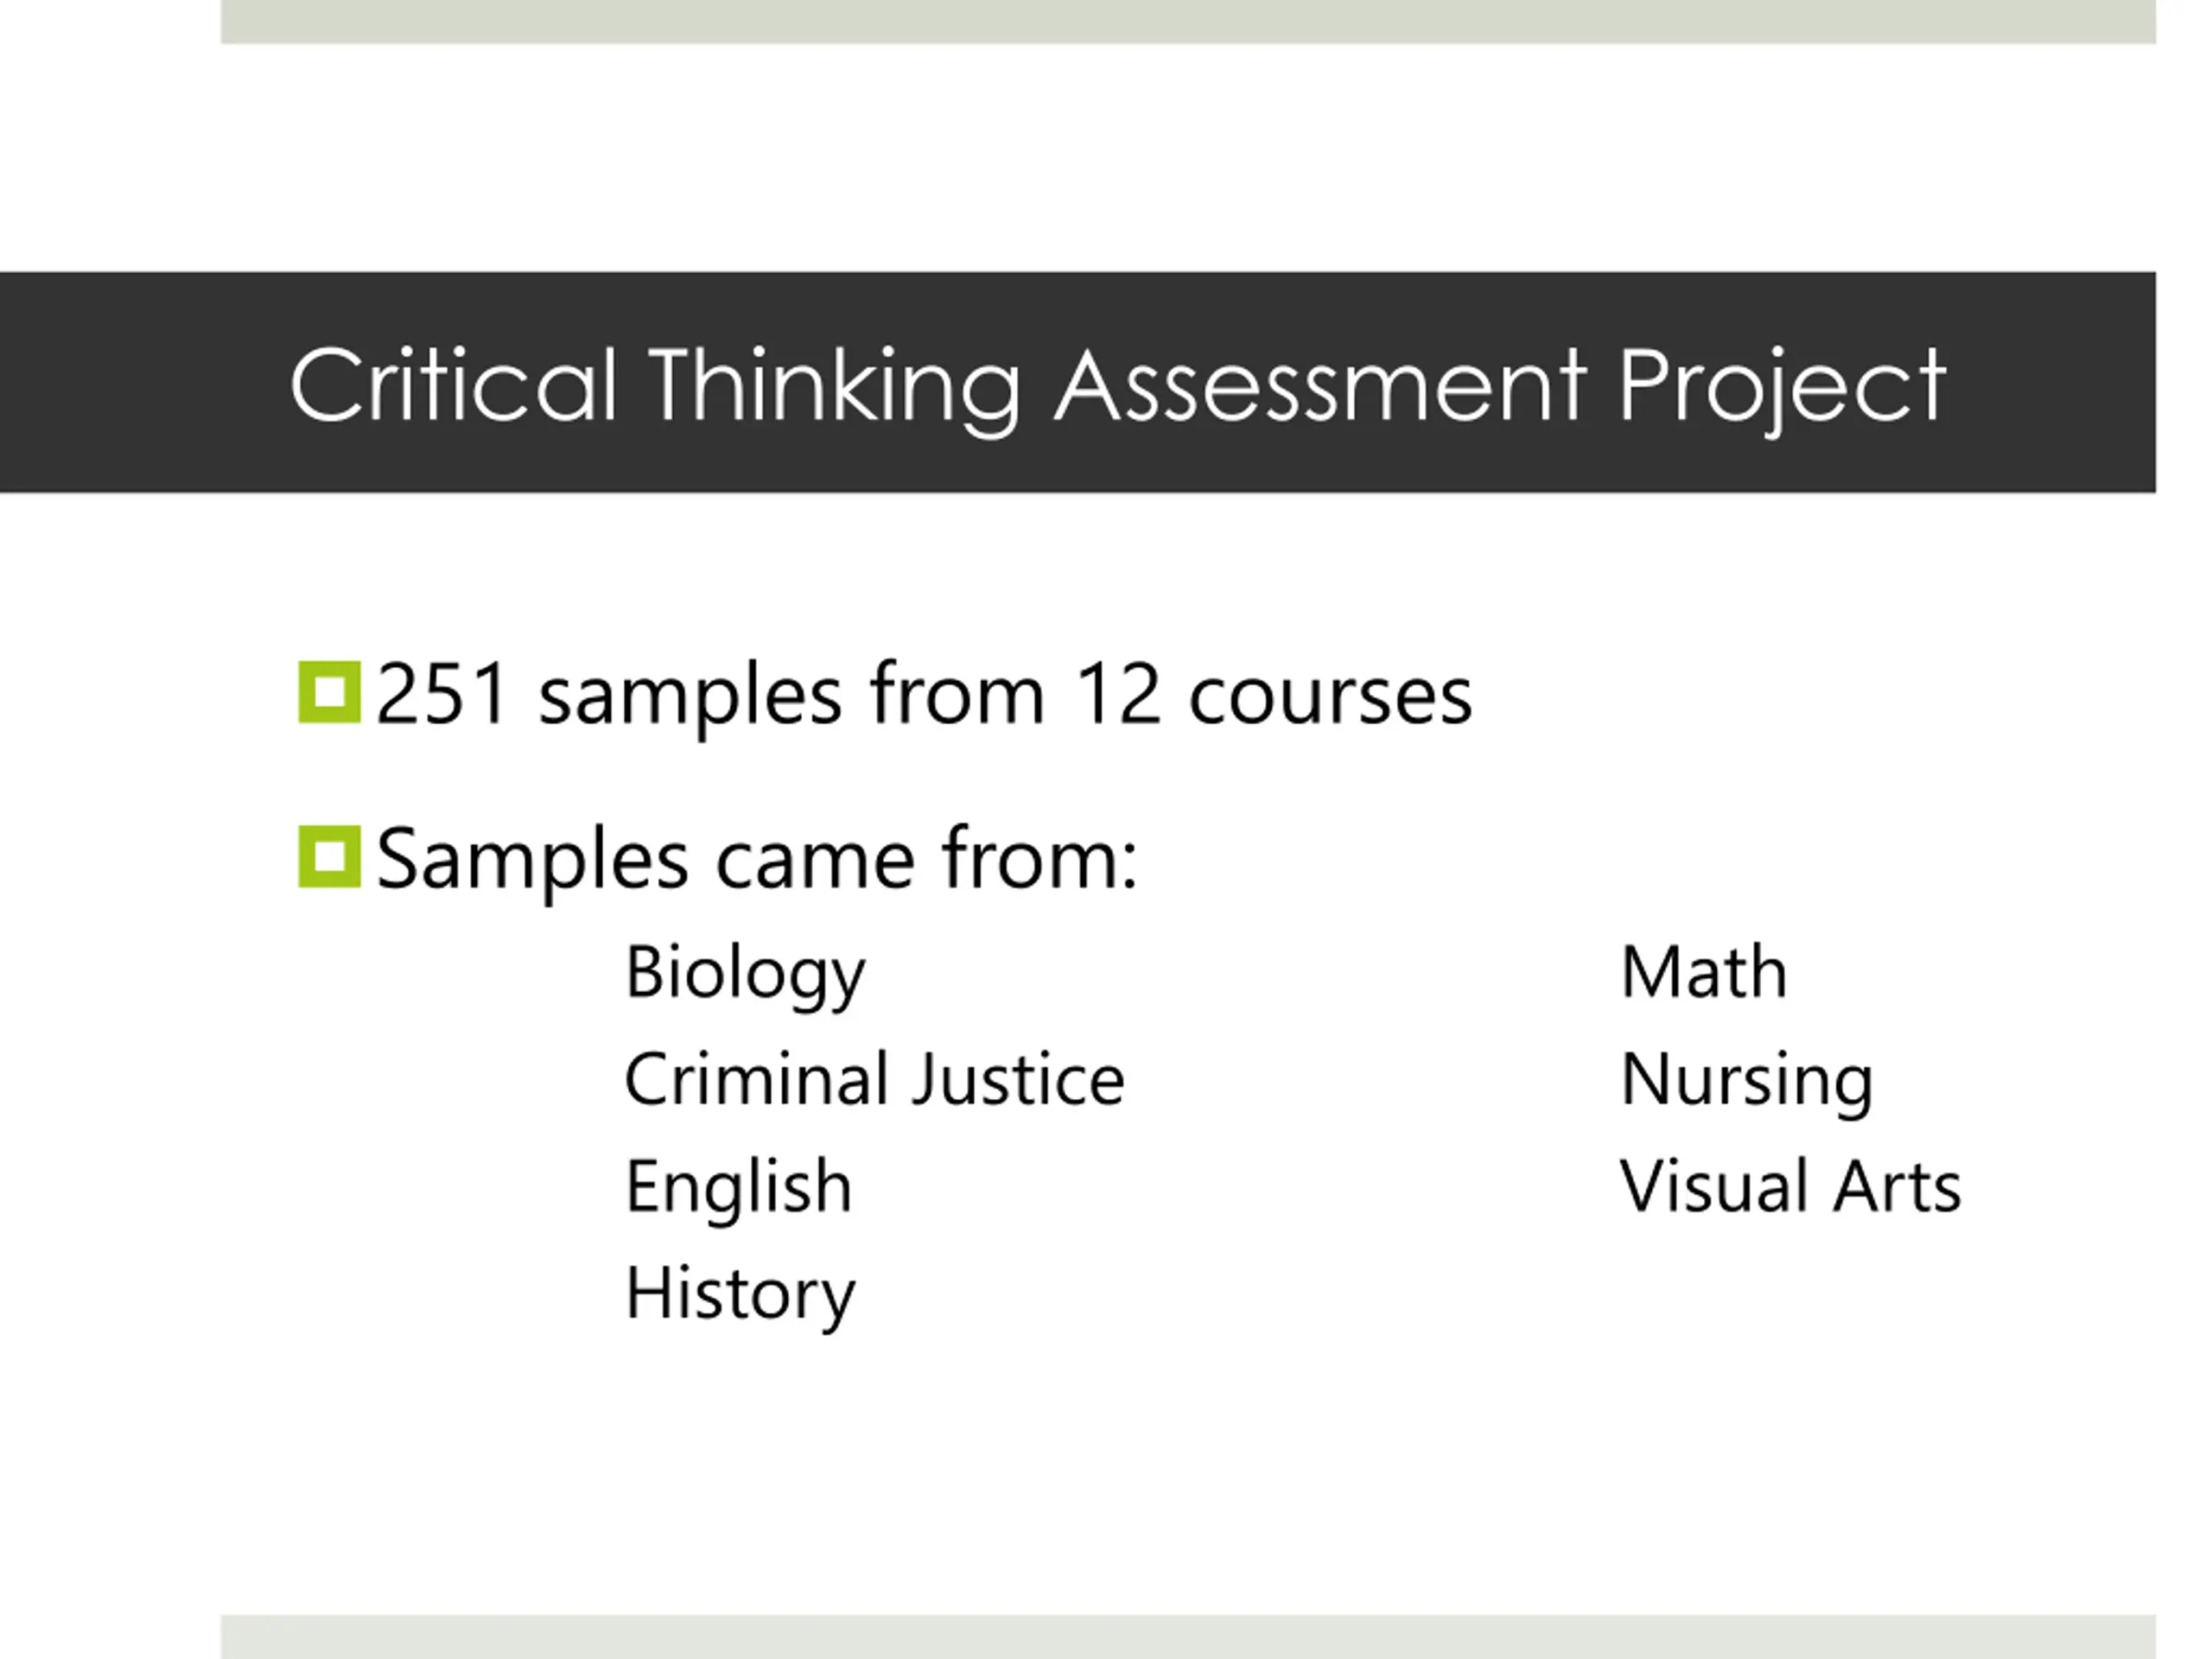Viewport: 2212px width, 1659px height.
Task: Click the gray bar at slide bottom
Action: (1188, 1637)
